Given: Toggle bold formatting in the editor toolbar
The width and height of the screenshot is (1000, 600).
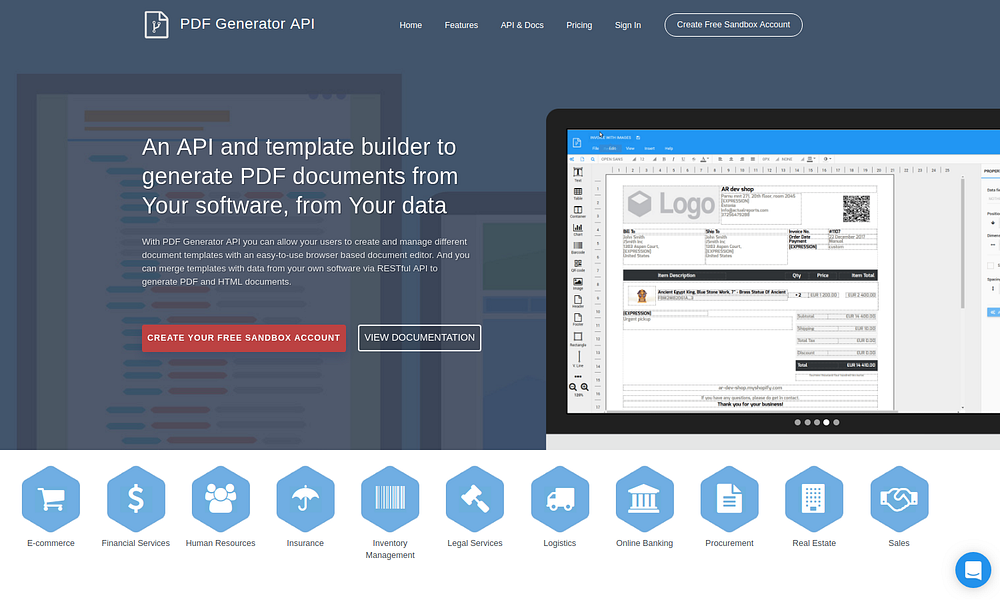Looking at the screenshot, I should [664, 158].
